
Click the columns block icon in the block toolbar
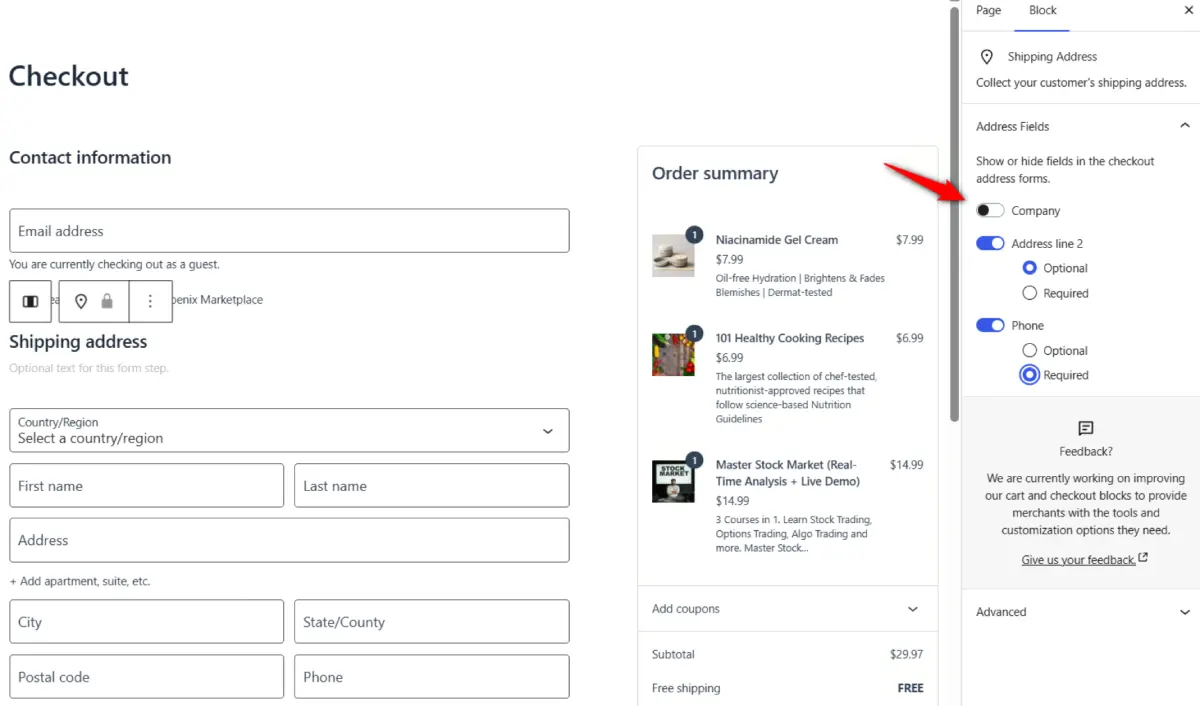[30, 301]
